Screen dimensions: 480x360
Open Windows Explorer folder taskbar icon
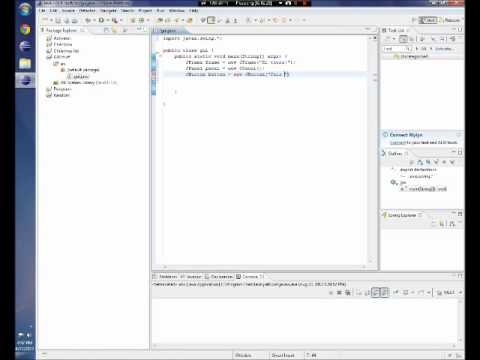(x=25, y=63)
